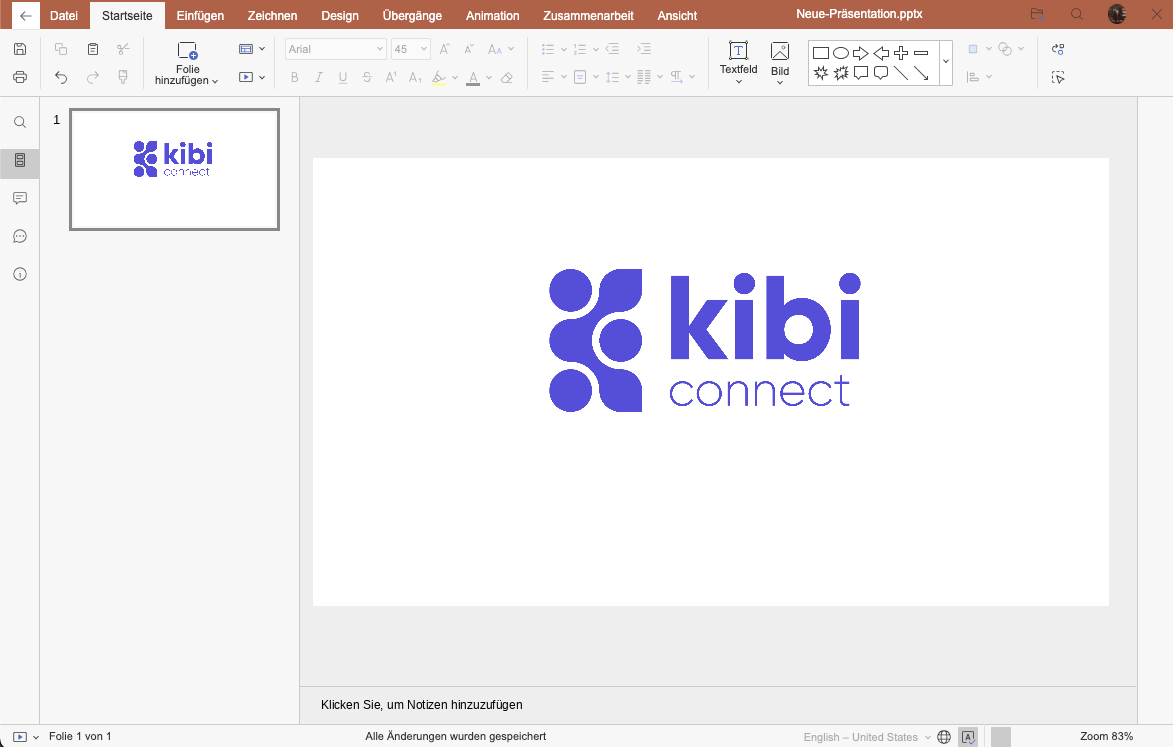The height and width of the screenshot is (747, 1173).
Task: Open the Chat icon in the sidebar
Action: [19, 236]
